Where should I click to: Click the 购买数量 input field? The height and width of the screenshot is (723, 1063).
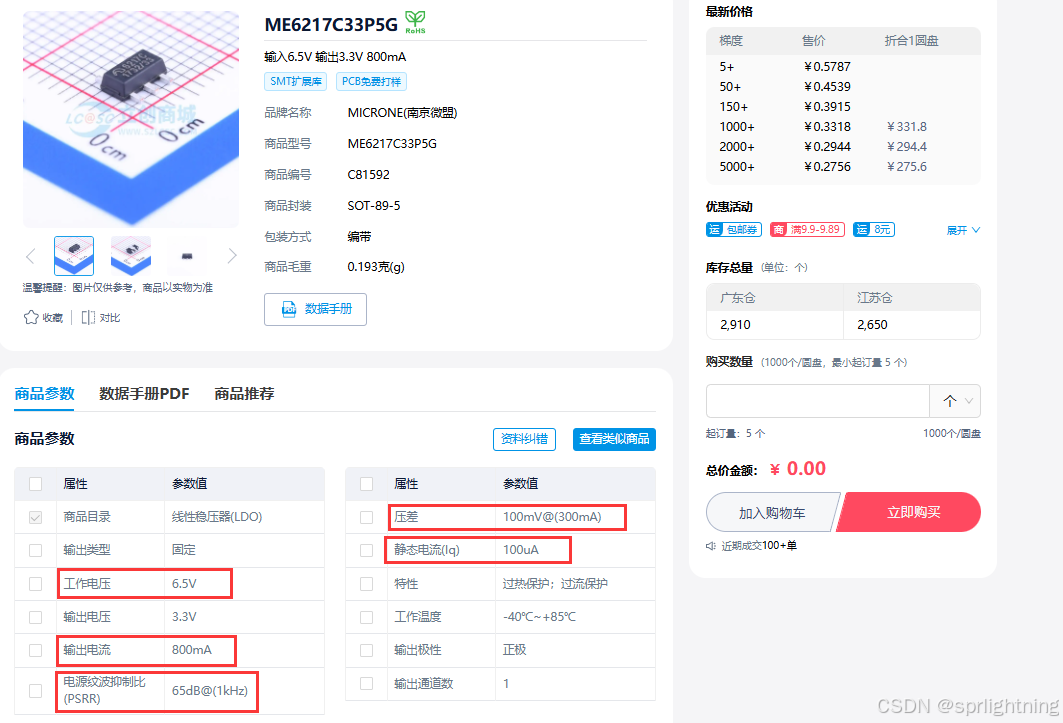click(817, 401)
